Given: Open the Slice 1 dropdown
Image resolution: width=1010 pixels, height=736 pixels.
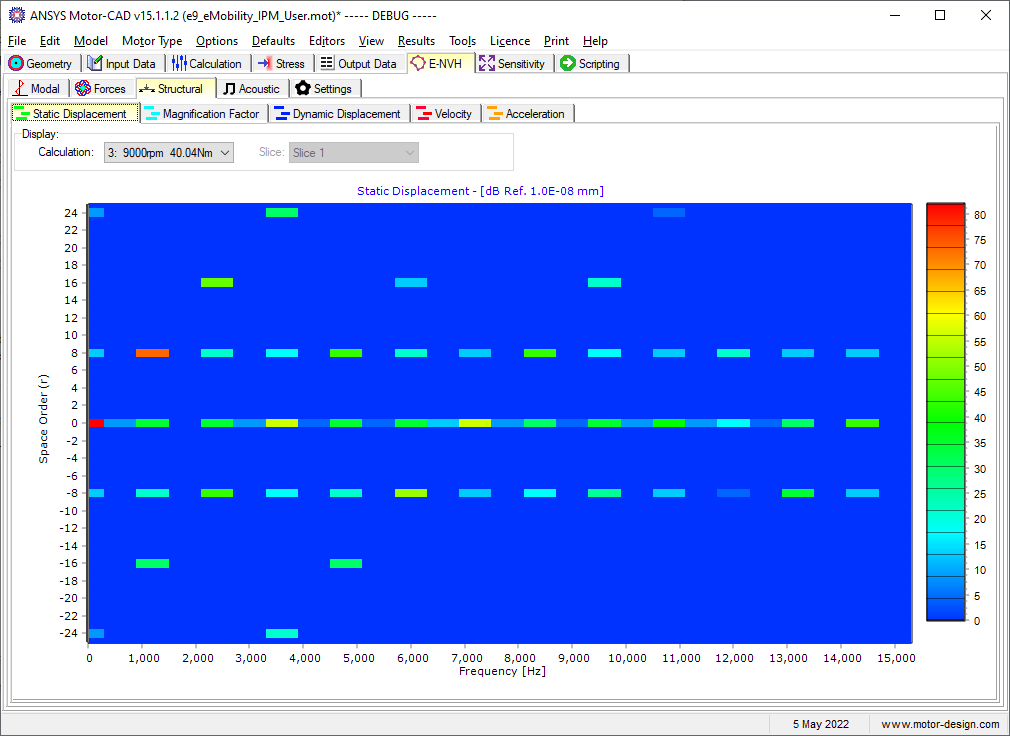Looking at the screenshot, I should (x=354, y=153).
